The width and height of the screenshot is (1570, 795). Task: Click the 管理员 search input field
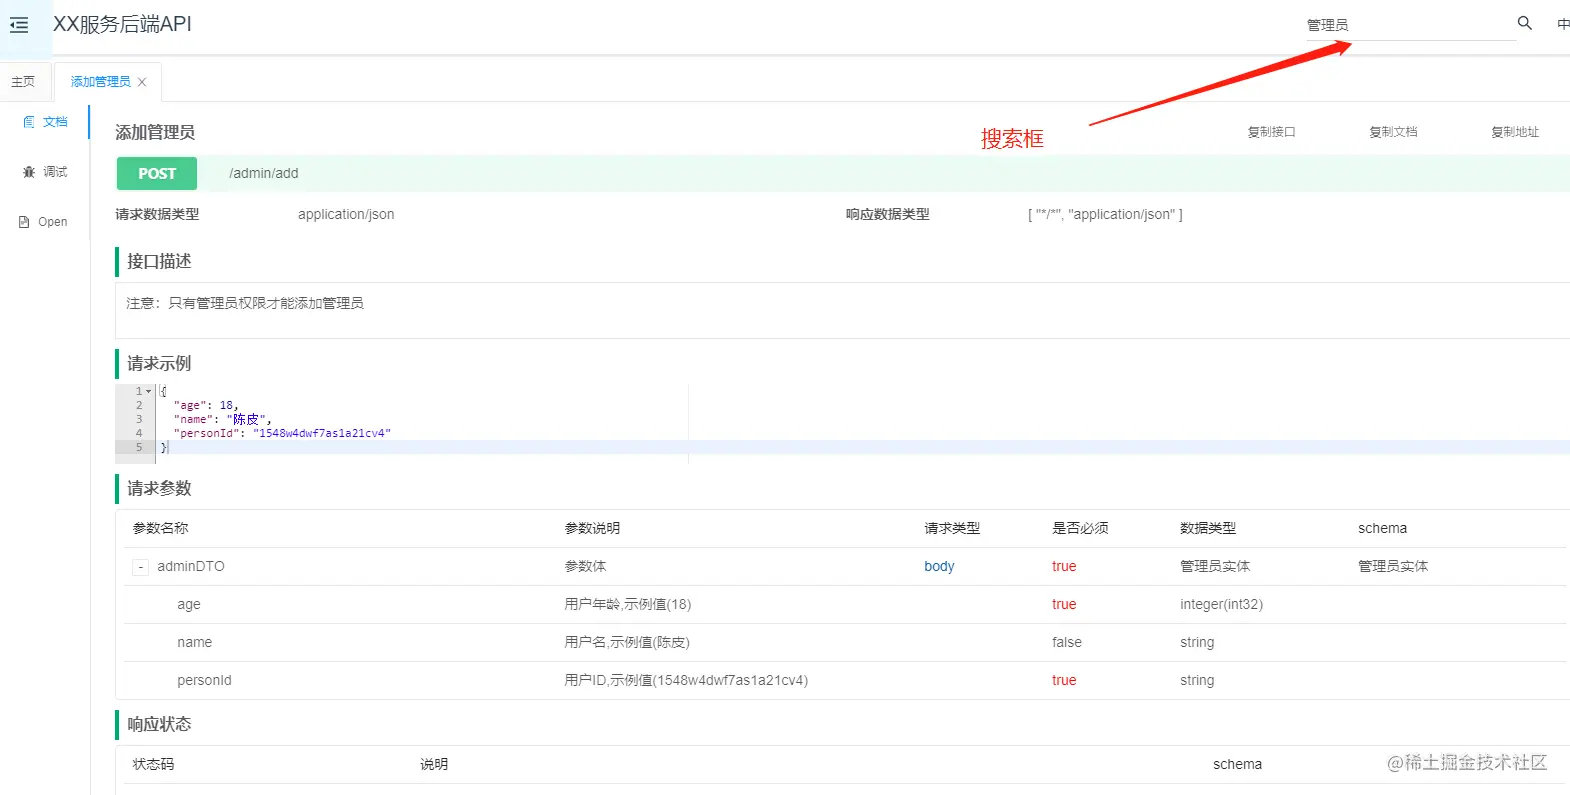click(1410, 25)
